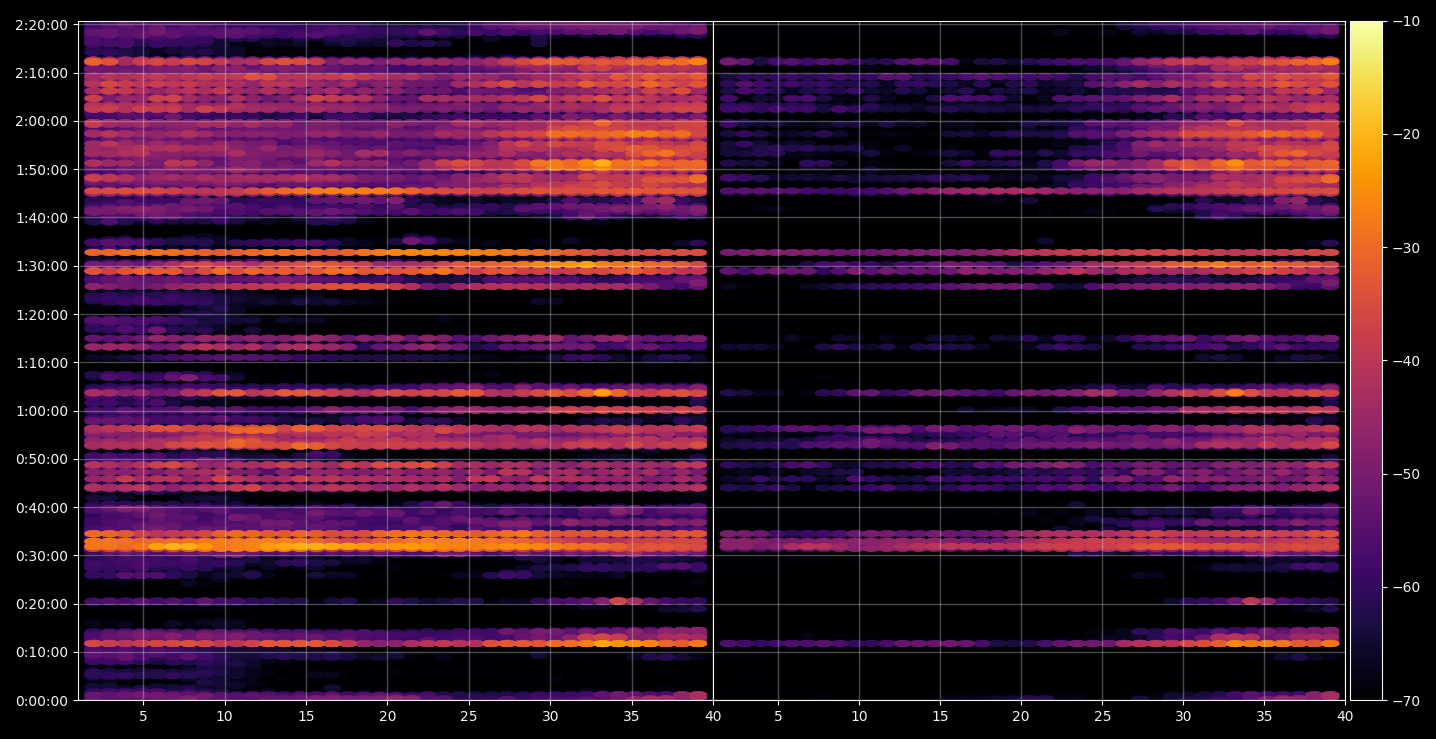Click x-axis label 30 of left heatmap
This screenshot has height=739, width=1436.
coord(550,716)
